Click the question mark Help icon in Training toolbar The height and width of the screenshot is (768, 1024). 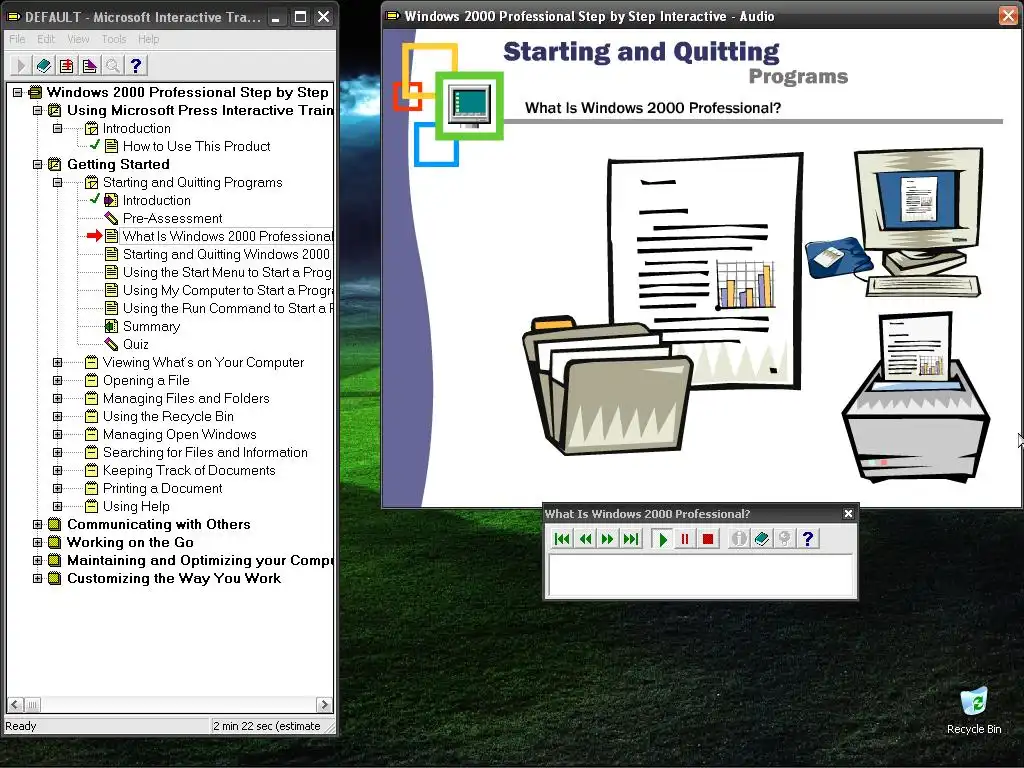[x=136, y=65]
